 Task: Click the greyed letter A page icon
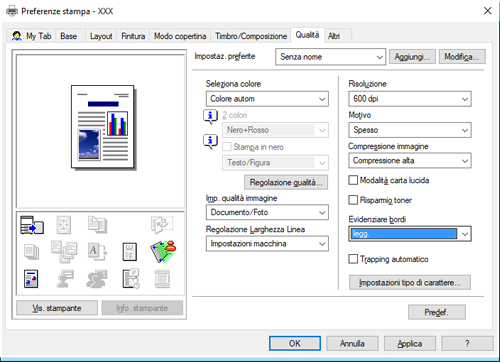click(97, 251)
